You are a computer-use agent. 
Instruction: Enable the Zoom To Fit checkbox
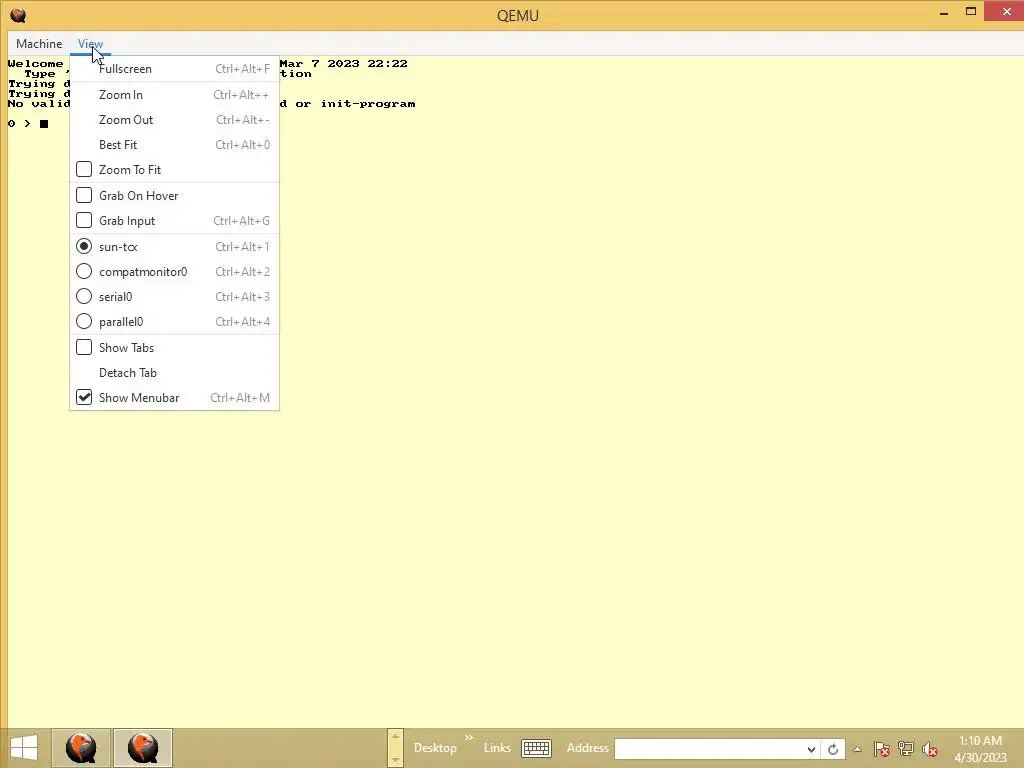point(84,169)
